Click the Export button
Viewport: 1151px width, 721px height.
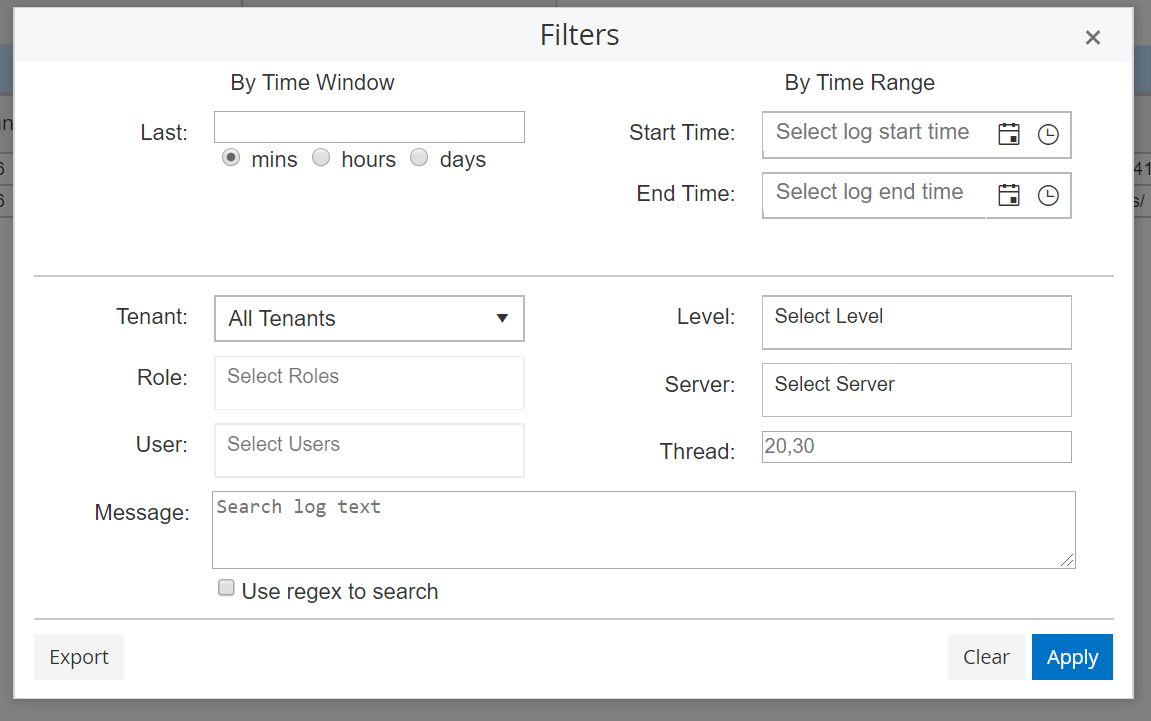coord(79,657)
